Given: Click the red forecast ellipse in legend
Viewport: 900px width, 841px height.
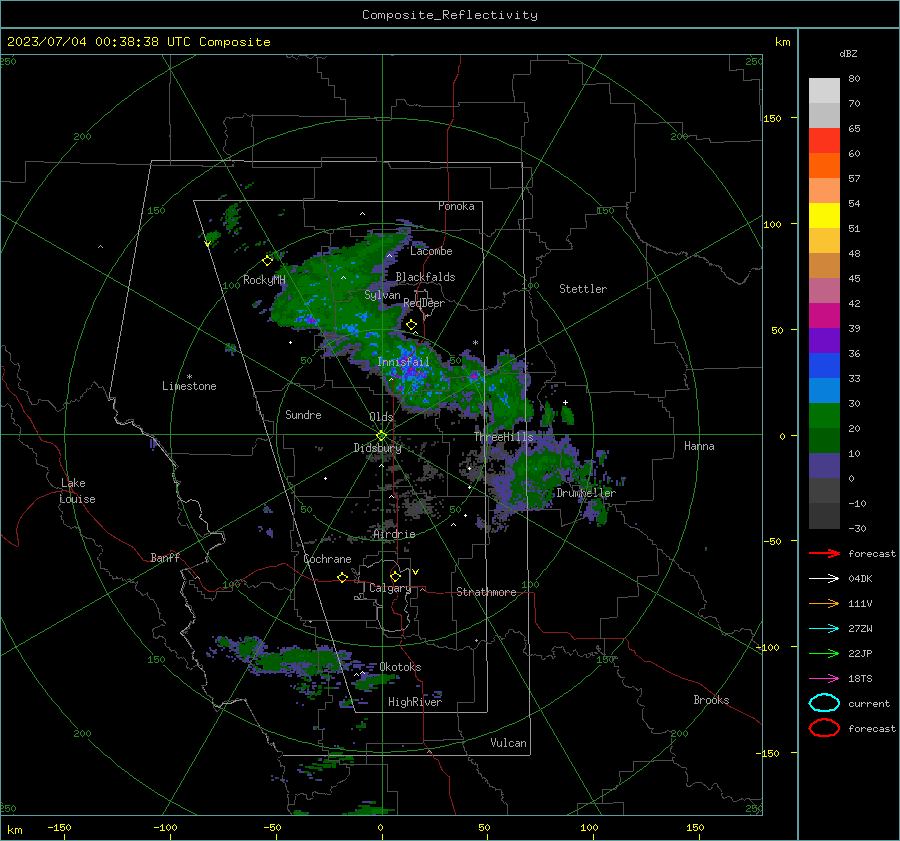Looking at the screenshot, I should pos(824,728).
